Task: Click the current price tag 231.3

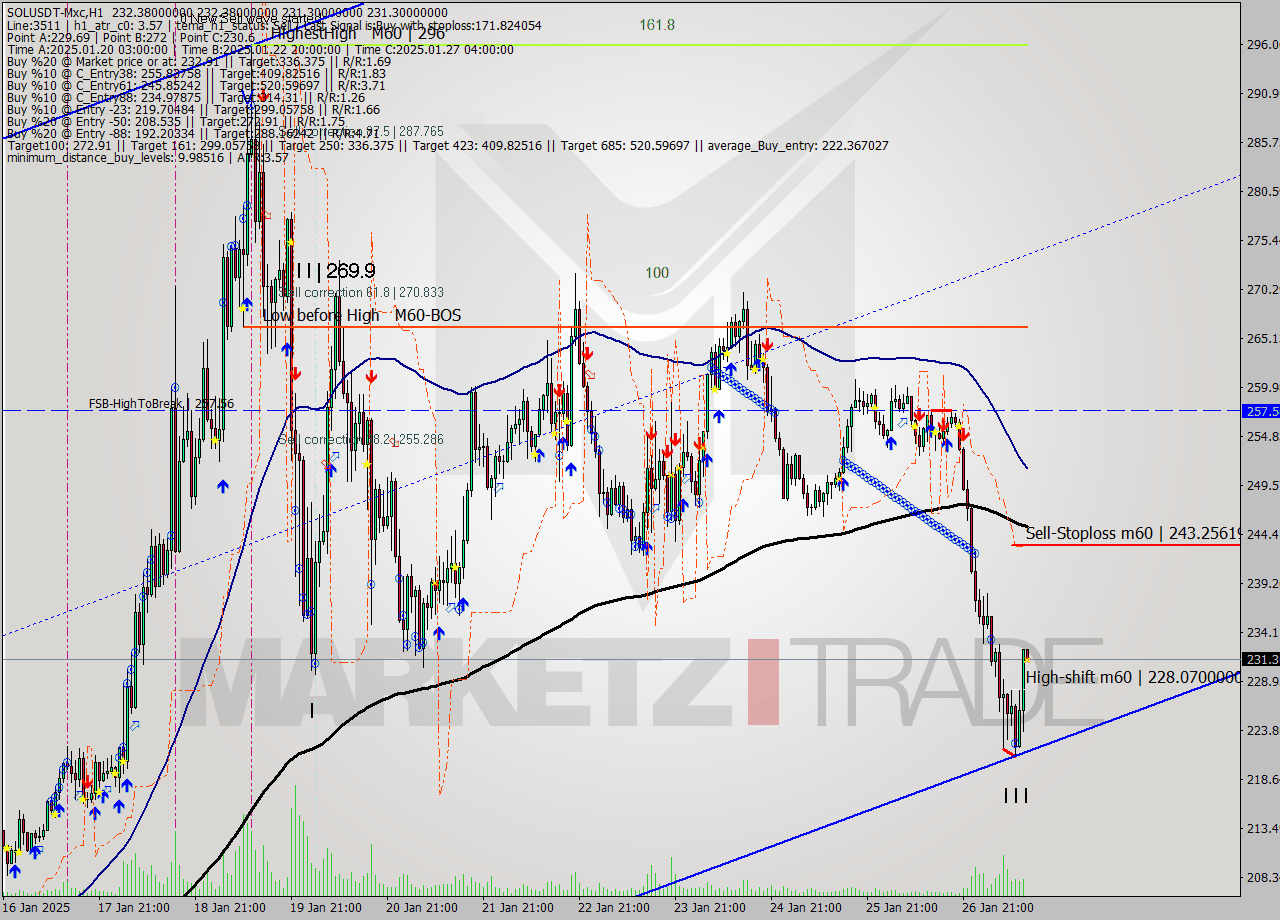Action: click(1261, 659)
